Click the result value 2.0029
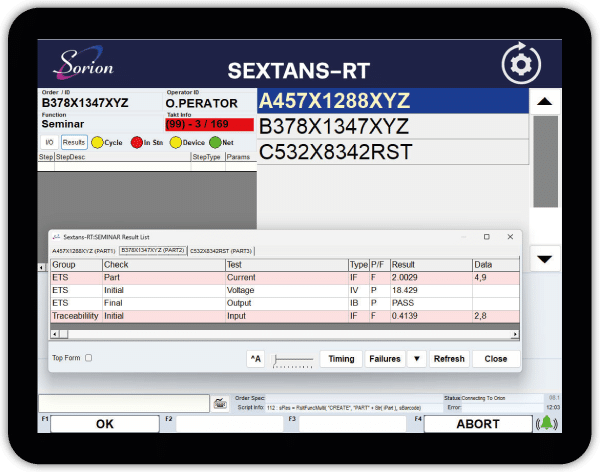 pos(404,278)
